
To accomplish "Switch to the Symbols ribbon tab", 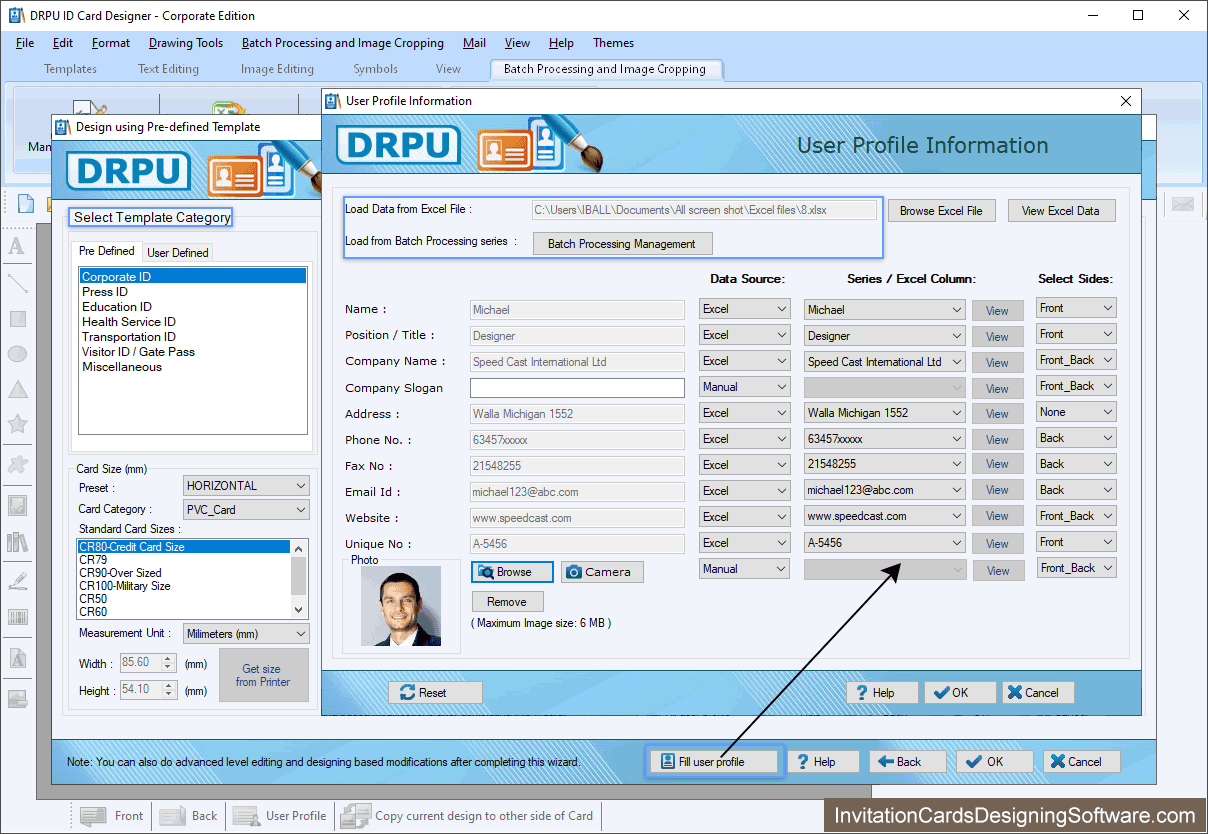I will (x=375, y=69).
